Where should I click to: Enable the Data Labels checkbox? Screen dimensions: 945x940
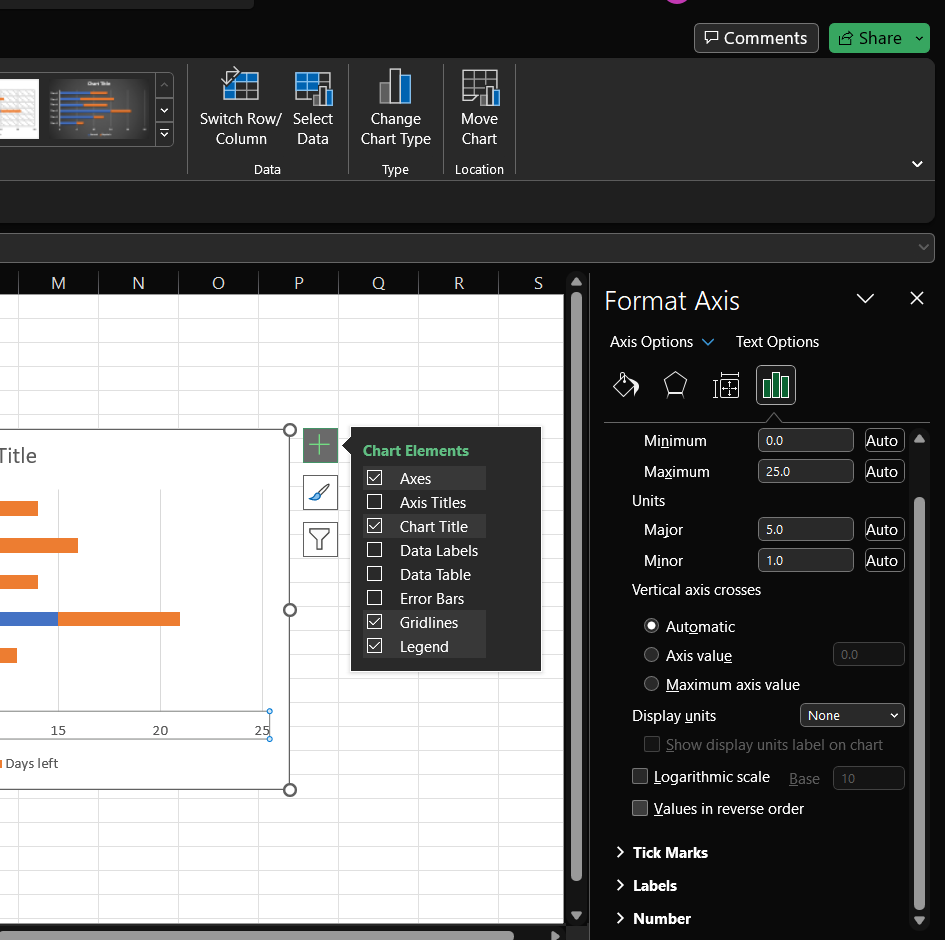pyautogui.click(x=374, y=550)
